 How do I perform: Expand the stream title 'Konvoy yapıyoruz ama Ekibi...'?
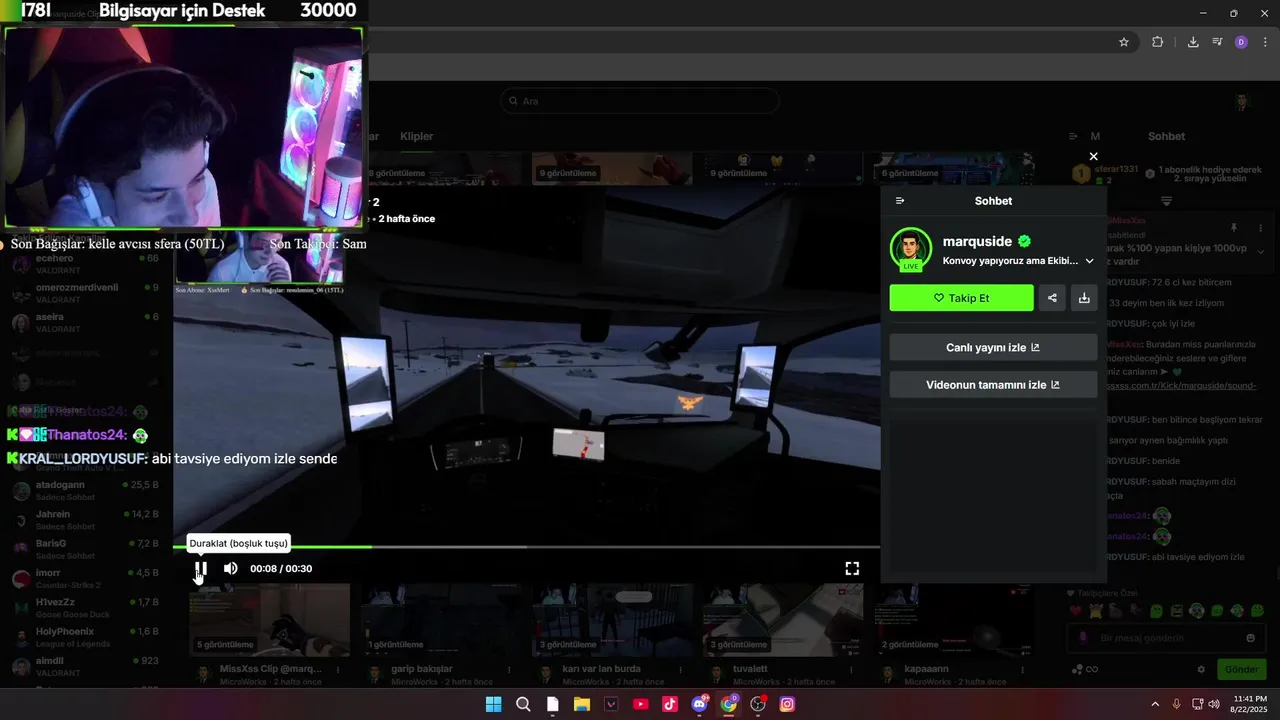point(1089,261)
